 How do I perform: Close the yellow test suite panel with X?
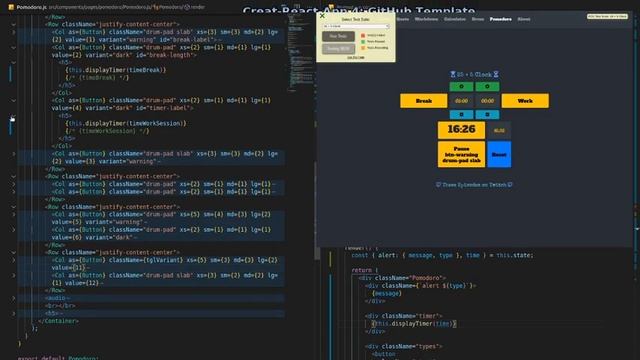[x=322, y=16]
